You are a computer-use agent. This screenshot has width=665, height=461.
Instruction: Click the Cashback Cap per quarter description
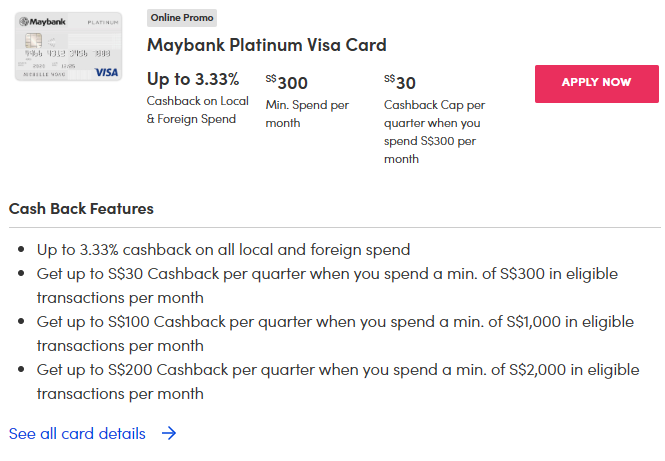point(433,131)
